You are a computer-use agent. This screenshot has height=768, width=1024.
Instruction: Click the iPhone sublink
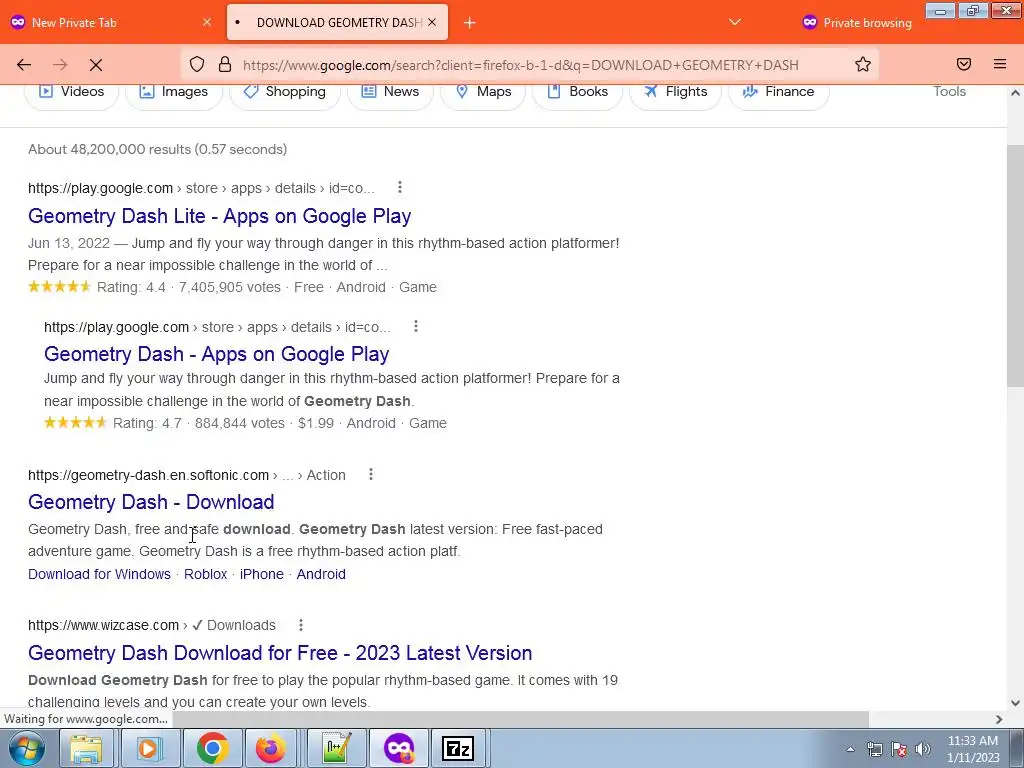pyautogui.click(x=261, y=574)
